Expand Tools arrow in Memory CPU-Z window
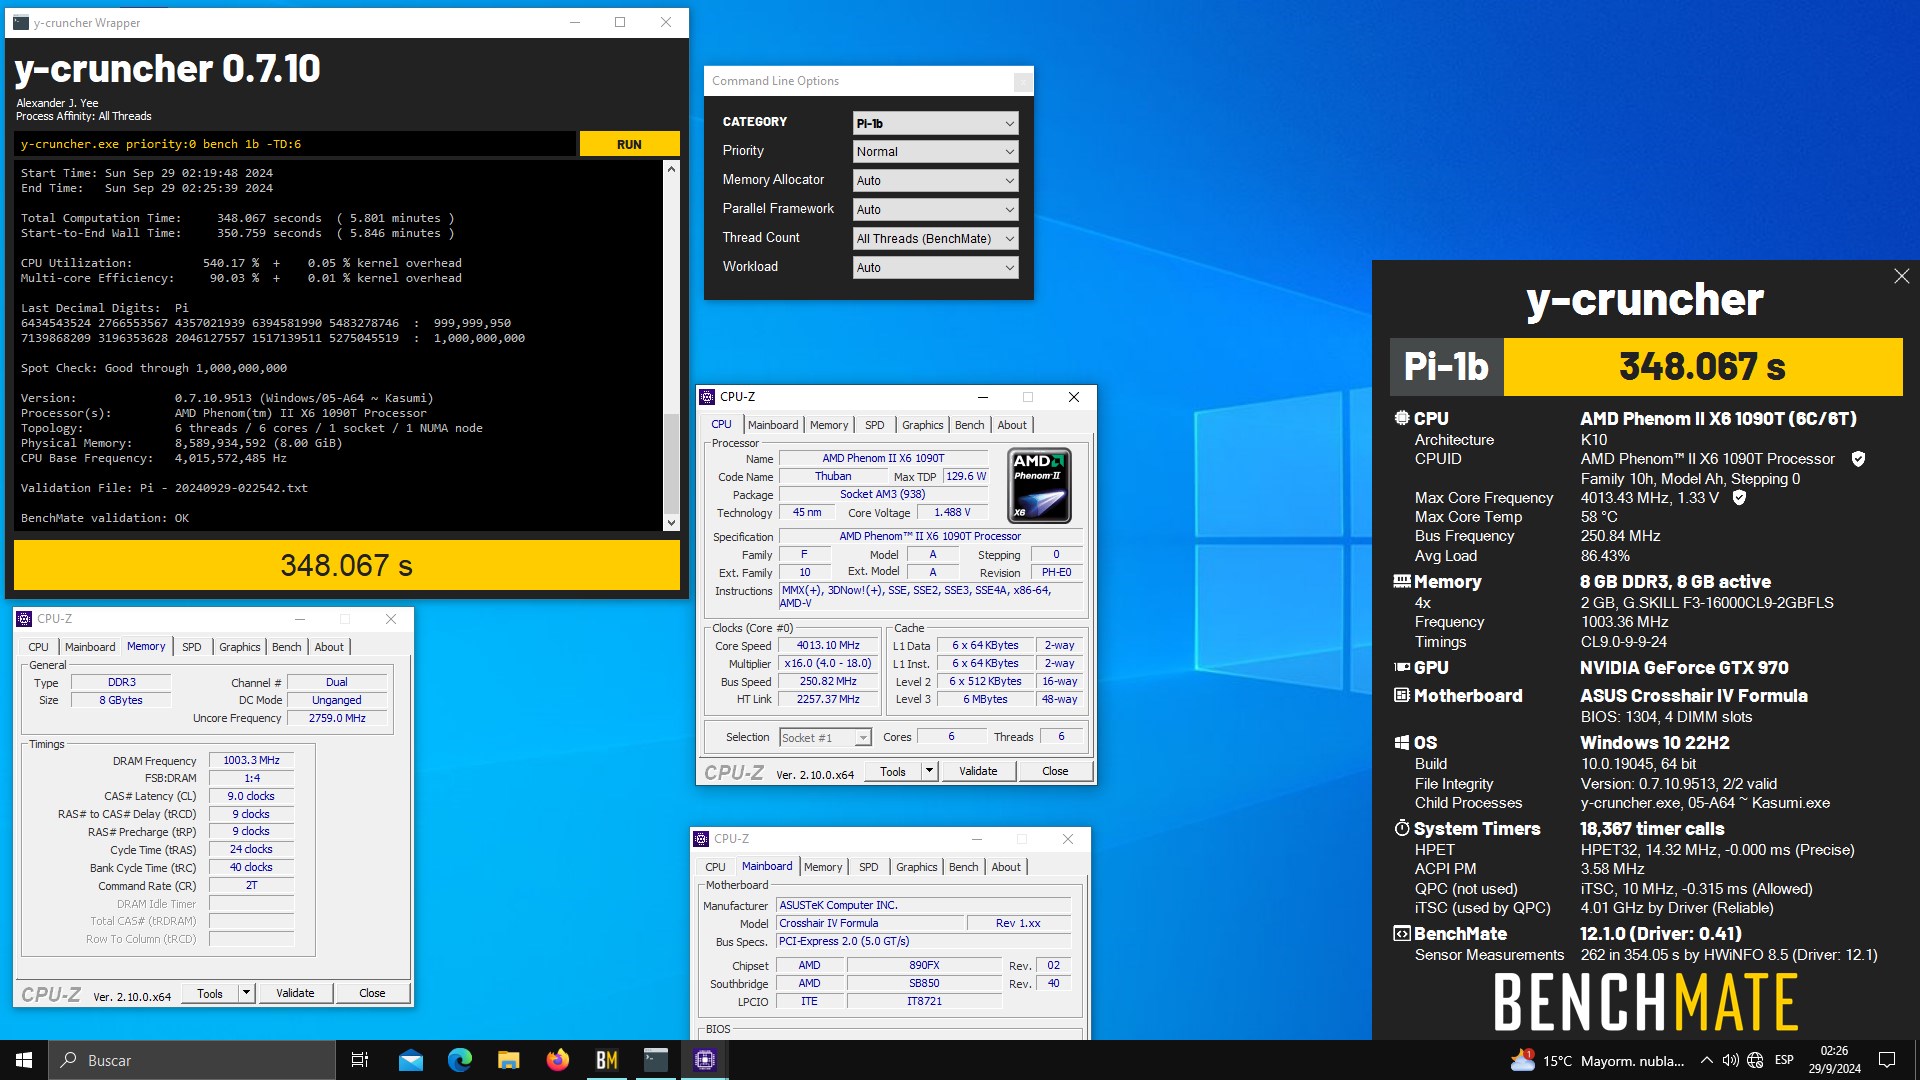This screenshot has width=1920, height=1080. 246,993
